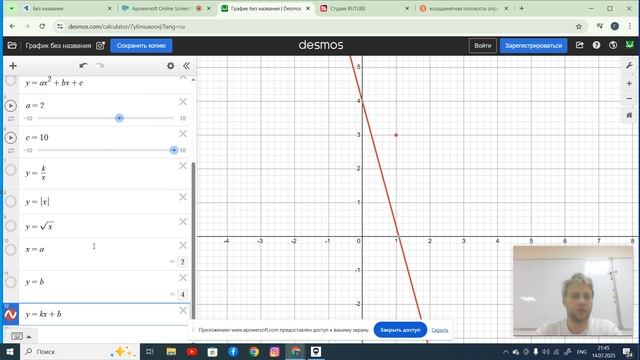Click the Скрыть link
Screen dimensions: 640x360
pyautogui.click(x=440, y=330)
